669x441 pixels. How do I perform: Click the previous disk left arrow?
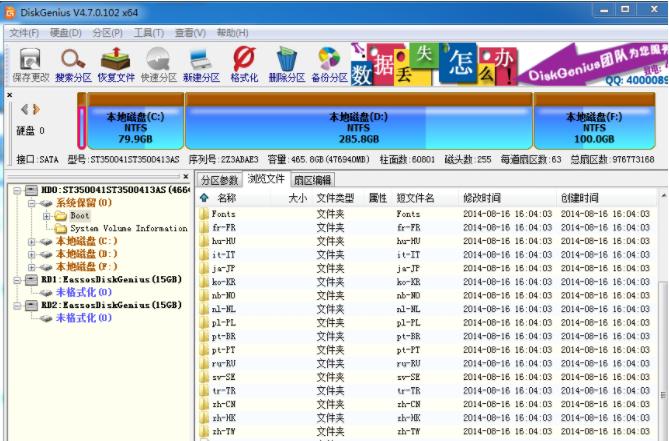[25, 110]
